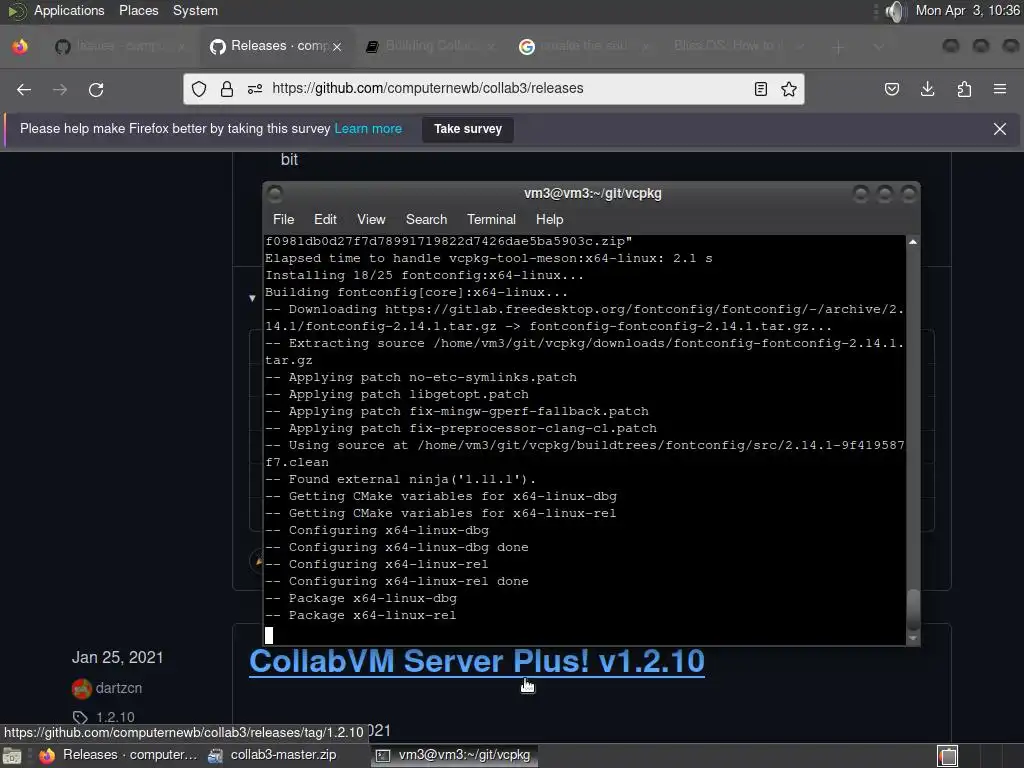Image resolution: width=1024 pixels, height=768 pixels.
Task: Open the System menu
Action: tap(195, 11)
